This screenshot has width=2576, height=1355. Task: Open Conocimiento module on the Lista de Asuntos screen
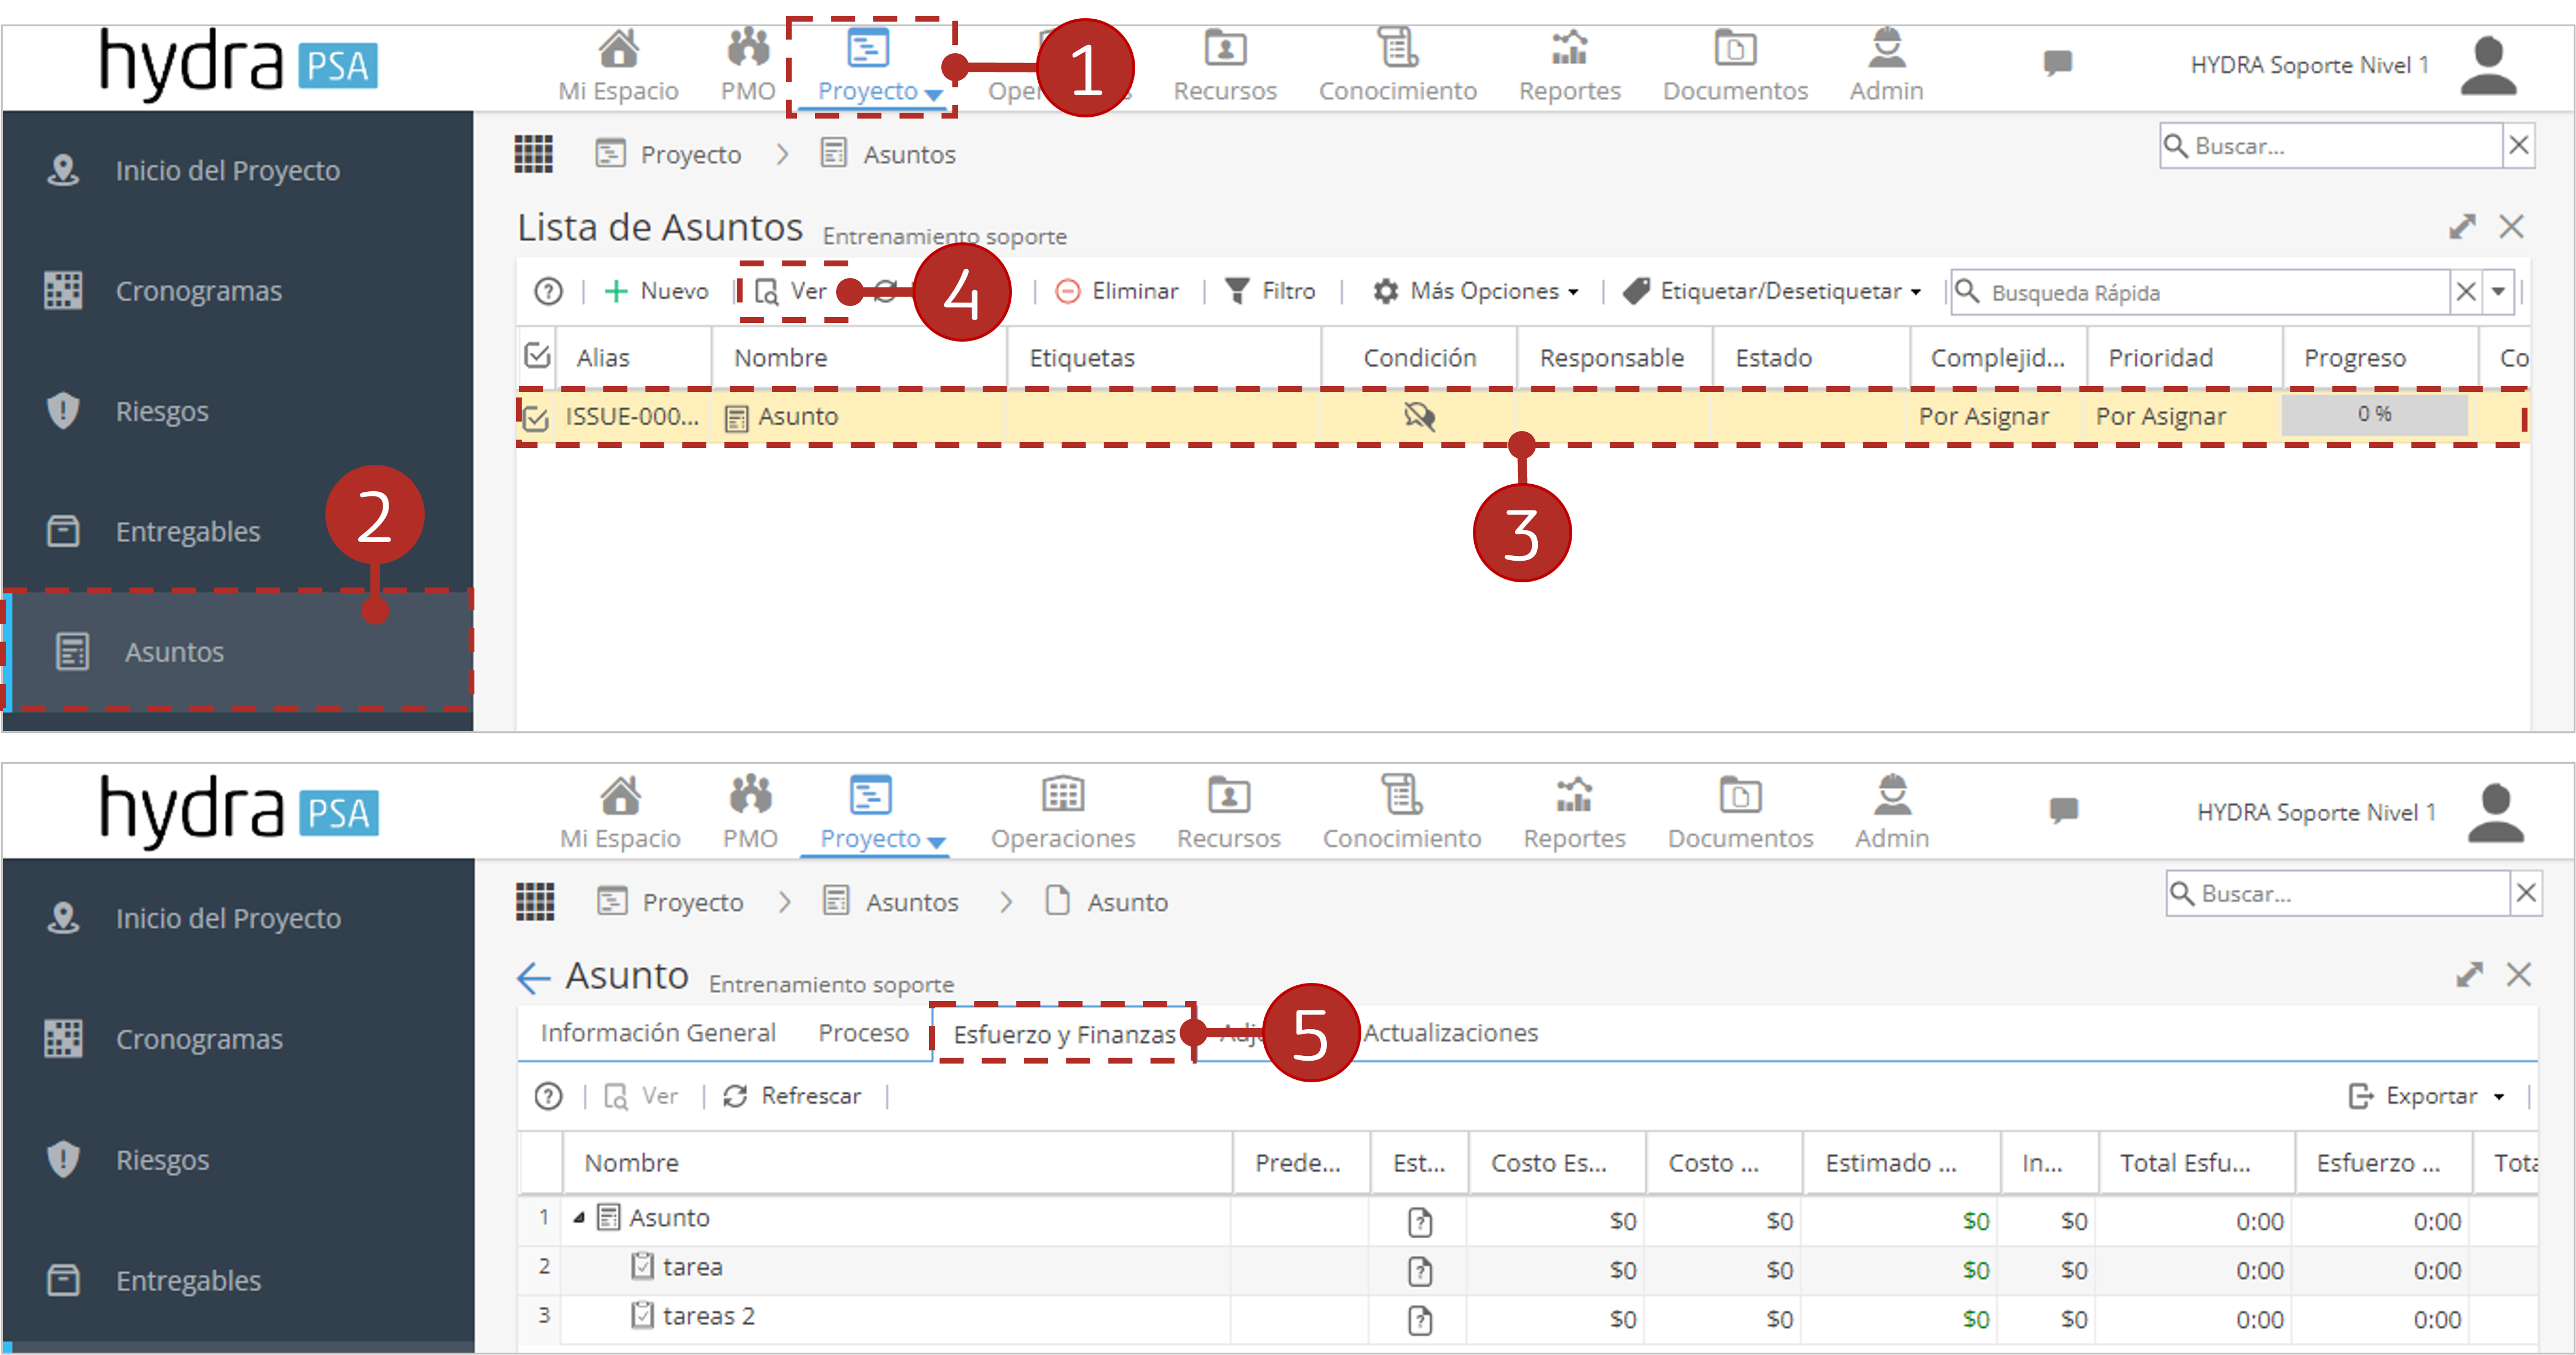[x=1397, y=66]
